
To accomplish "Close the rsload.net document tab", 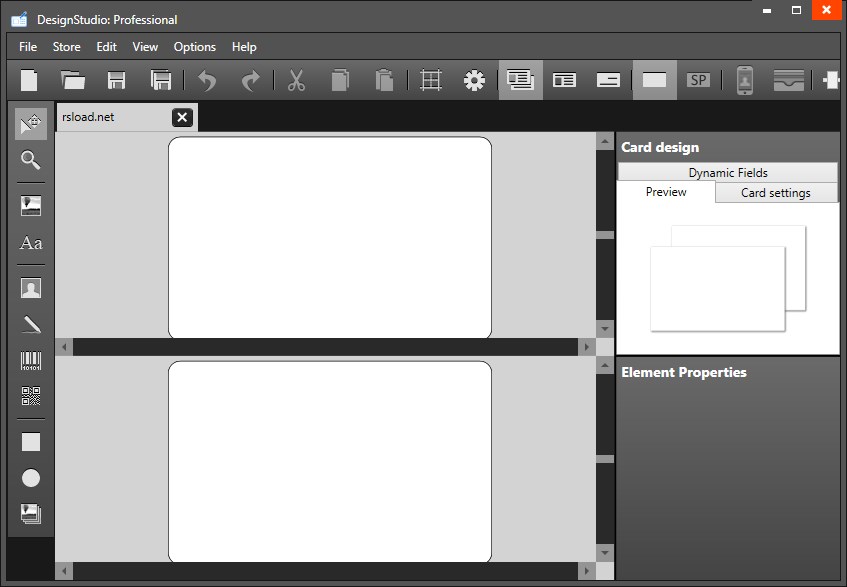I will pos(182,117).
